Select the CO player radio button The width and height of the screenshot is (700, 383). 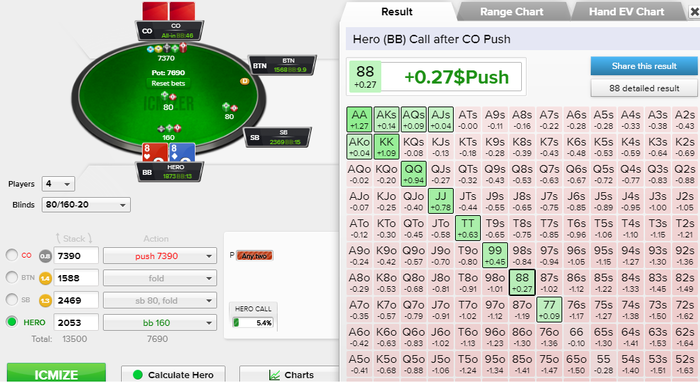pyautogui.click(x=12, y=255)
